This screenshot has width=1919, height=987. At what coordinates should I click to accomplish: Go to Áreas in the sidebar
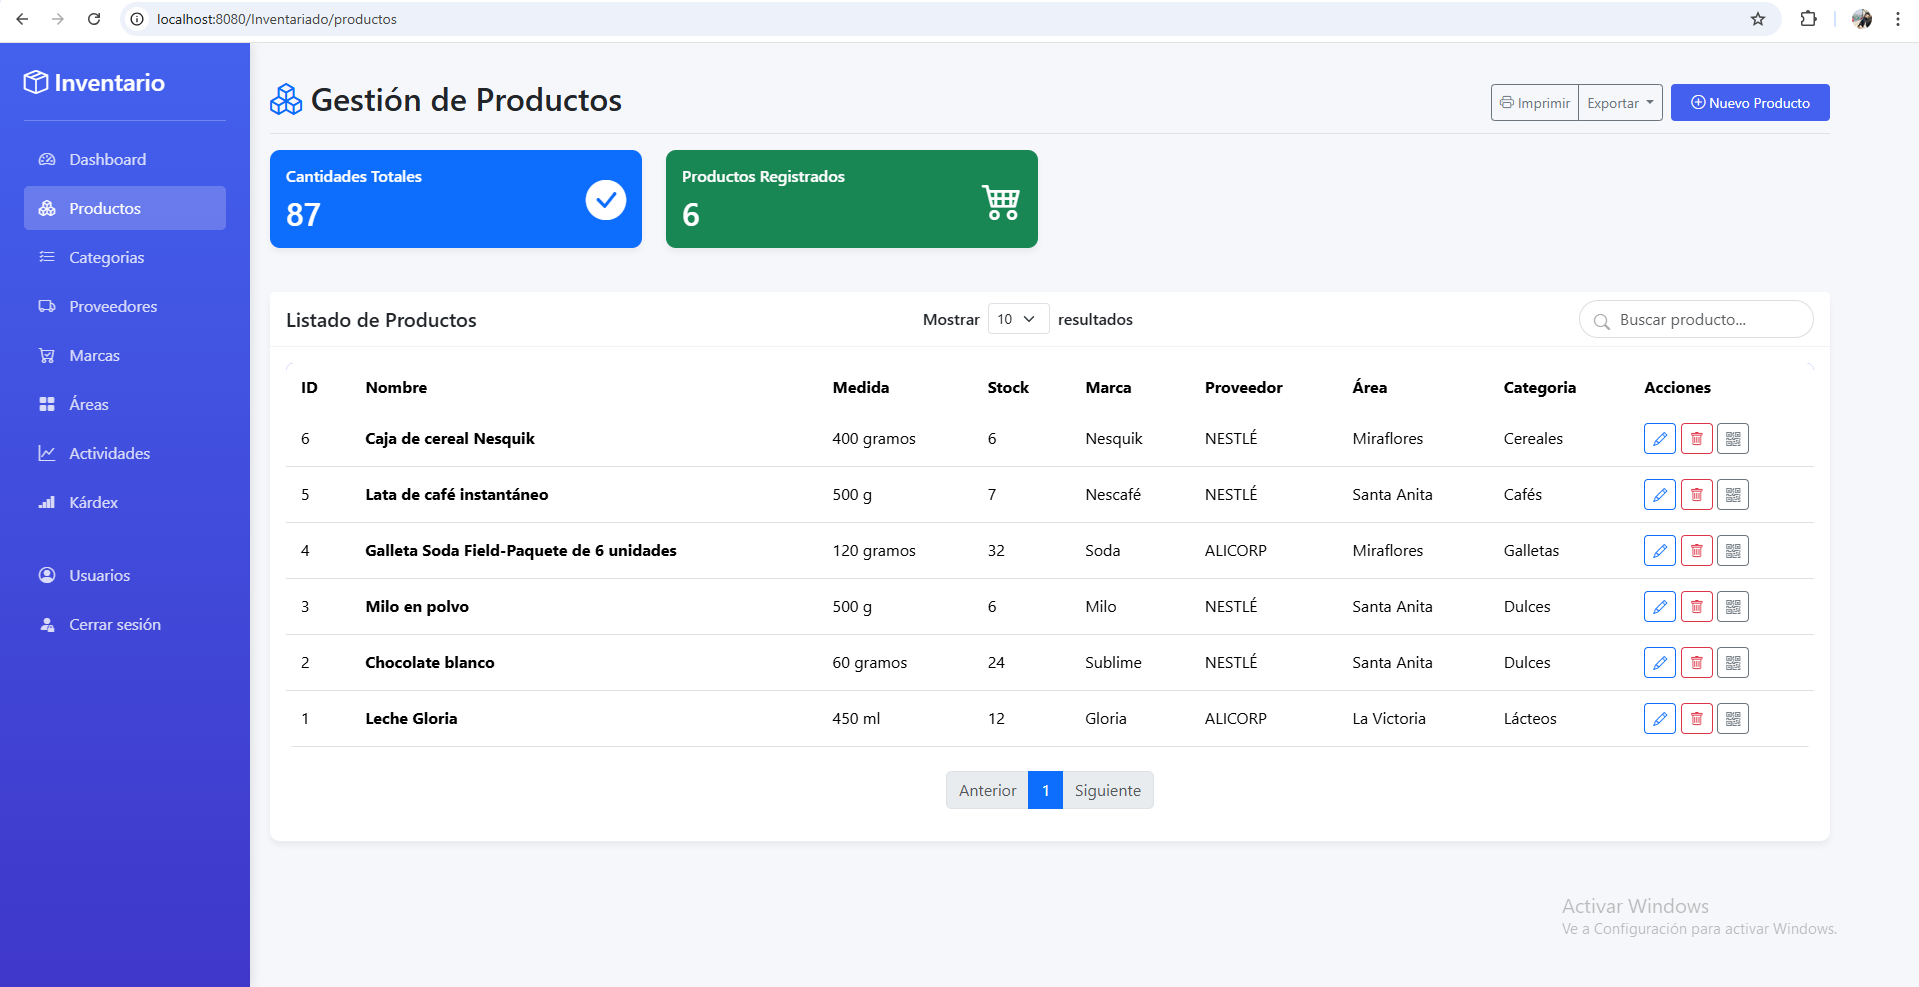pos(125,405)
